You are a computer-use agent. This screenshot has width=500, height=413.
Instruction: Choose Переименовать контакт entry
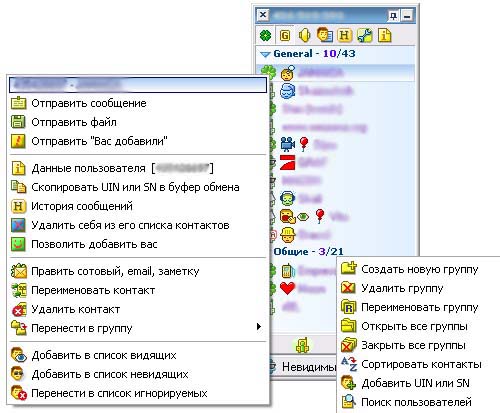coord(138,290)
